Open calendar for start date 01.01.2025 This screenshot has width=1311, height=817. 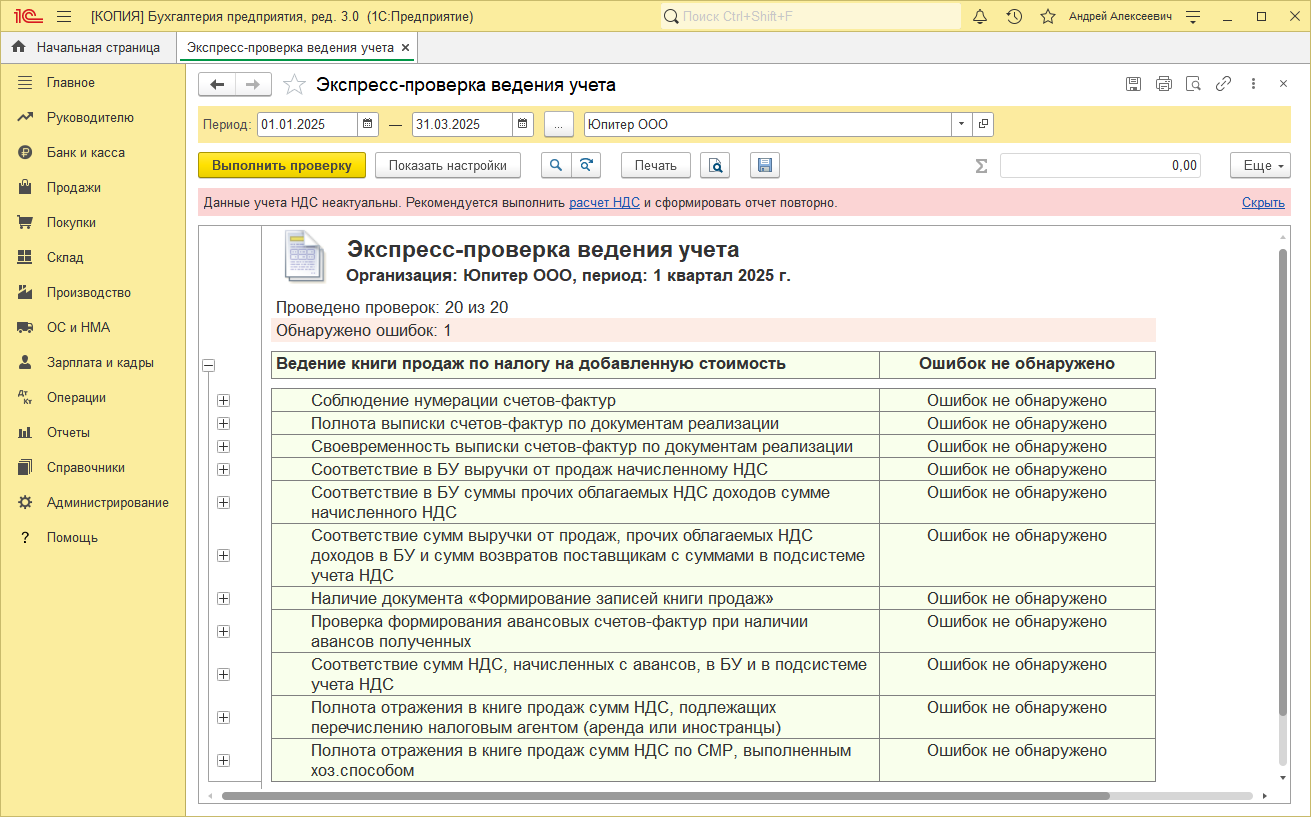coord(368,125)
